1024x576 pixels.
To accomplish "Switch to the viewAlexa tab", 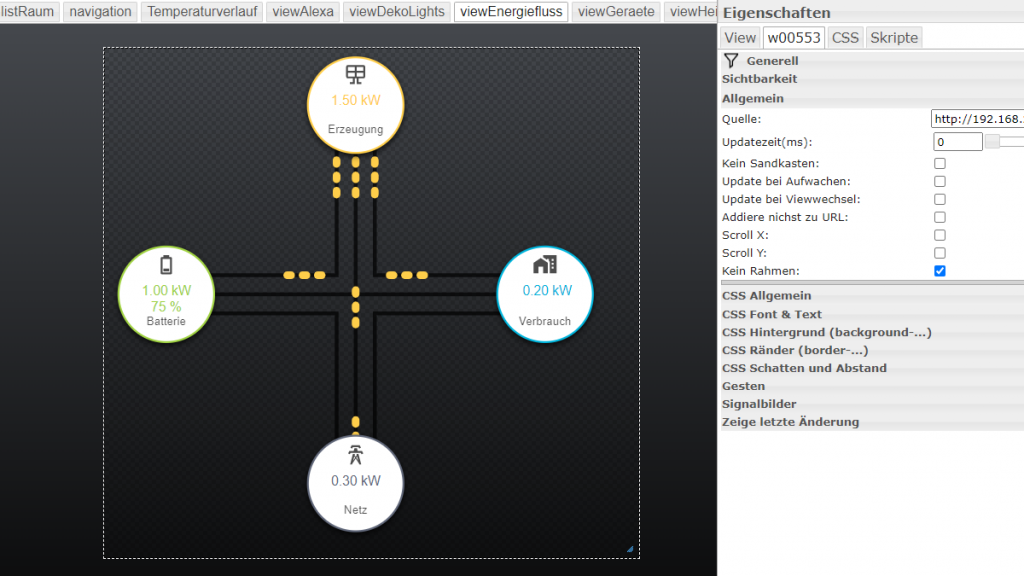I will (304, 12).
